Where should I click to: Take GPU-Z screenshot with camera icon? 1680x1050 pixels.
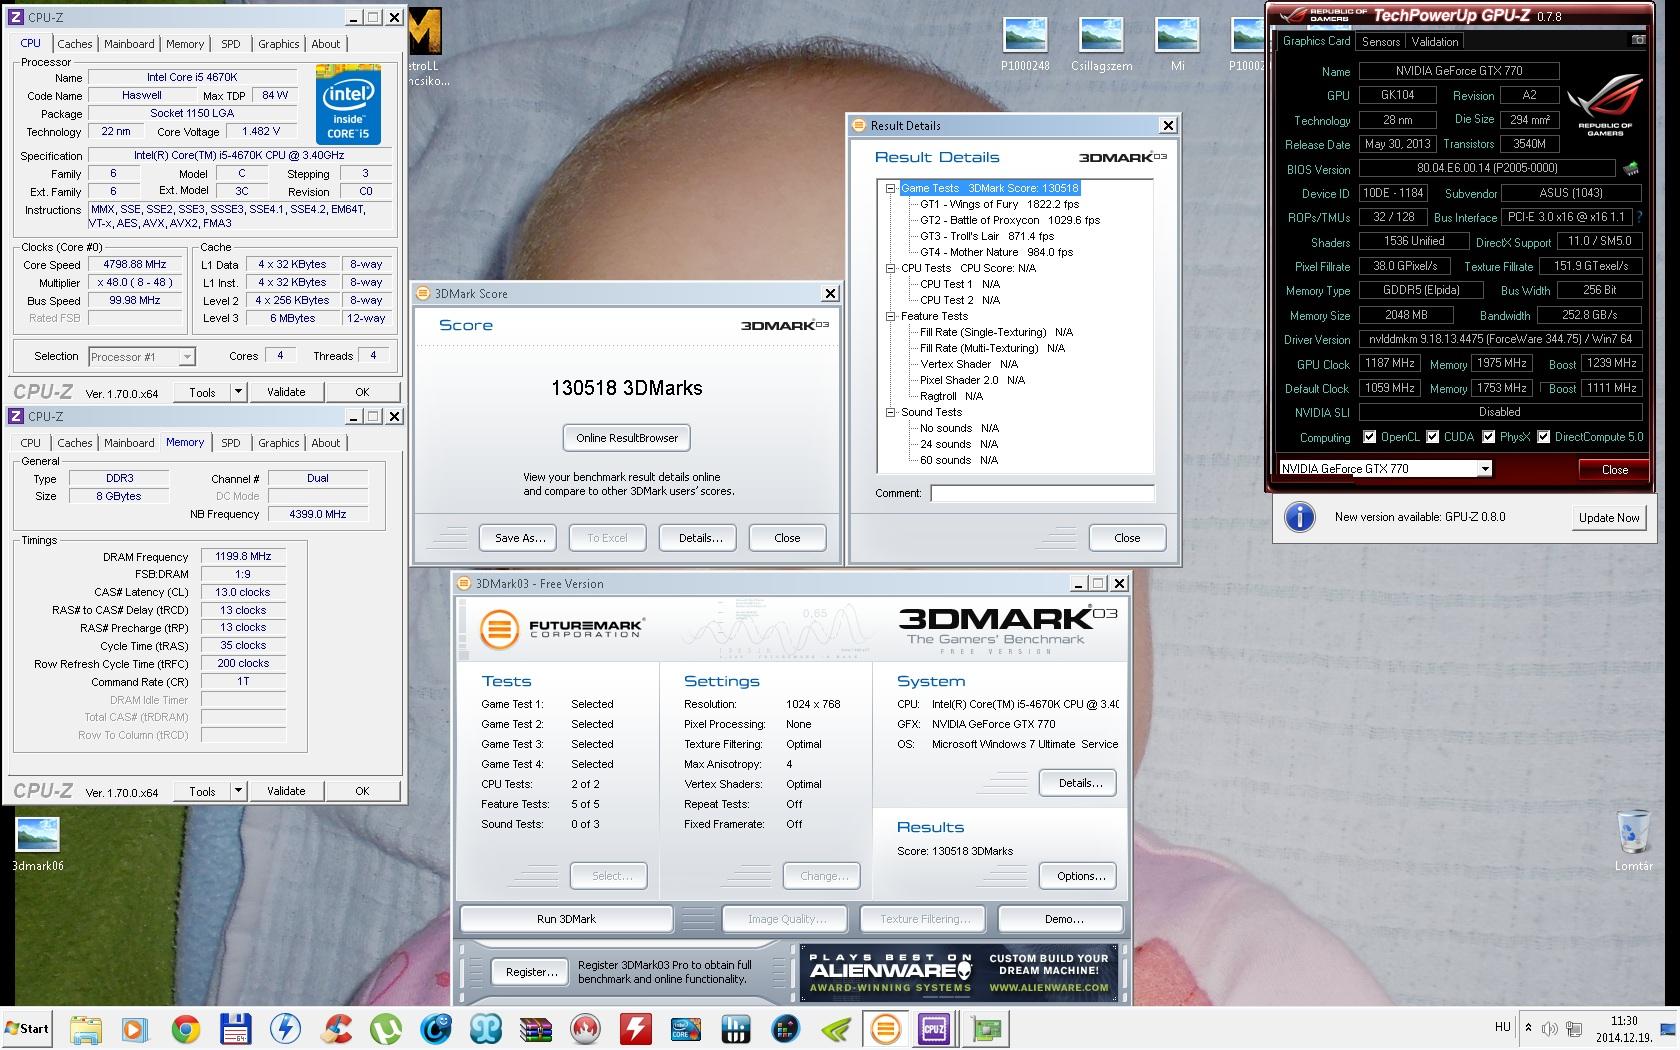tap(1638, 40)
